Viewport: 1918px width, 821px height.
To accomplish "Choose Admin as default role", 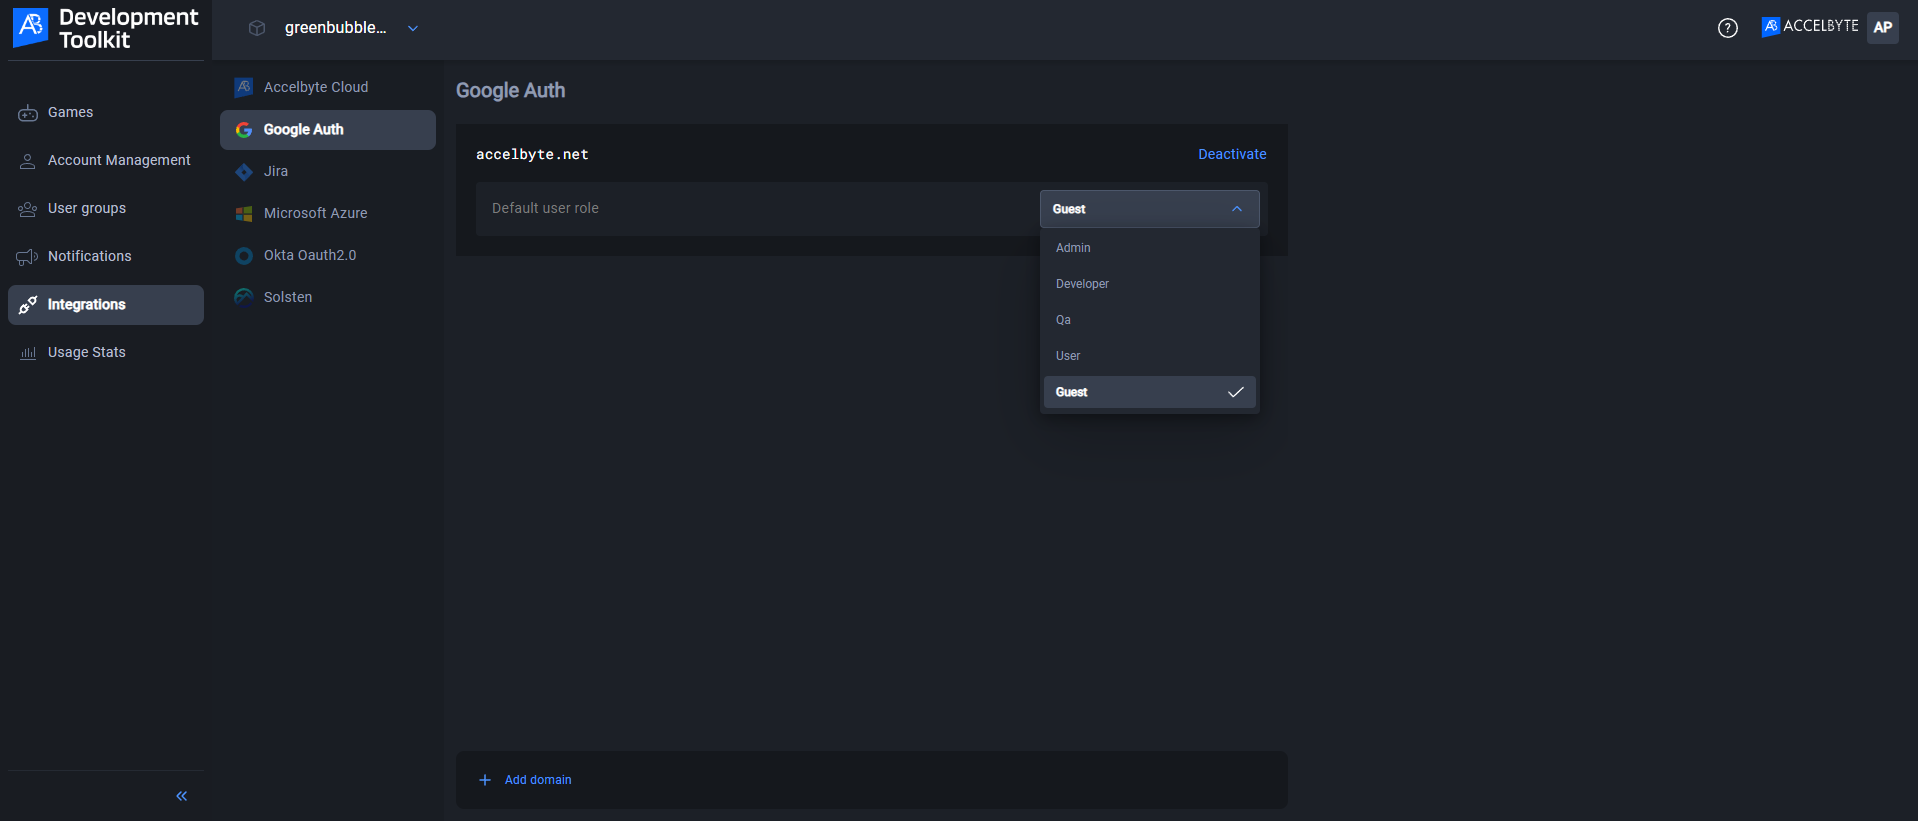I will tap(1149, 248).
